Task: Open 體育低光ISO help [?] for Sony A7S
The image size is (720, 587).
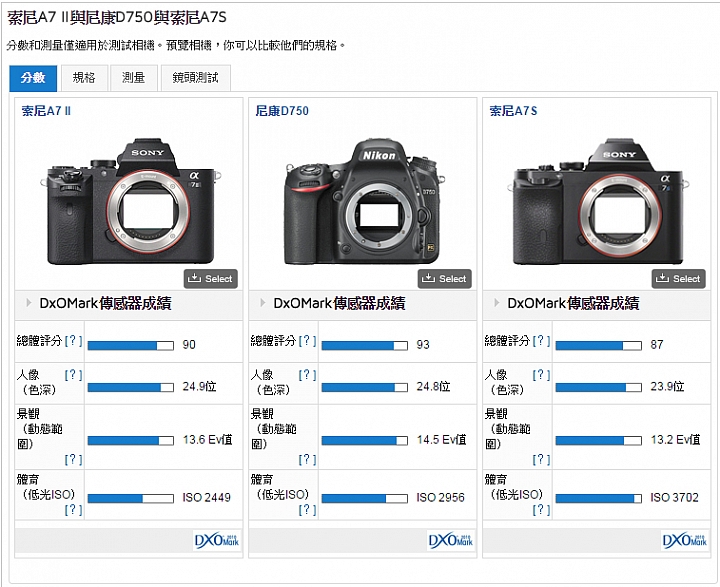Action: 541,509
